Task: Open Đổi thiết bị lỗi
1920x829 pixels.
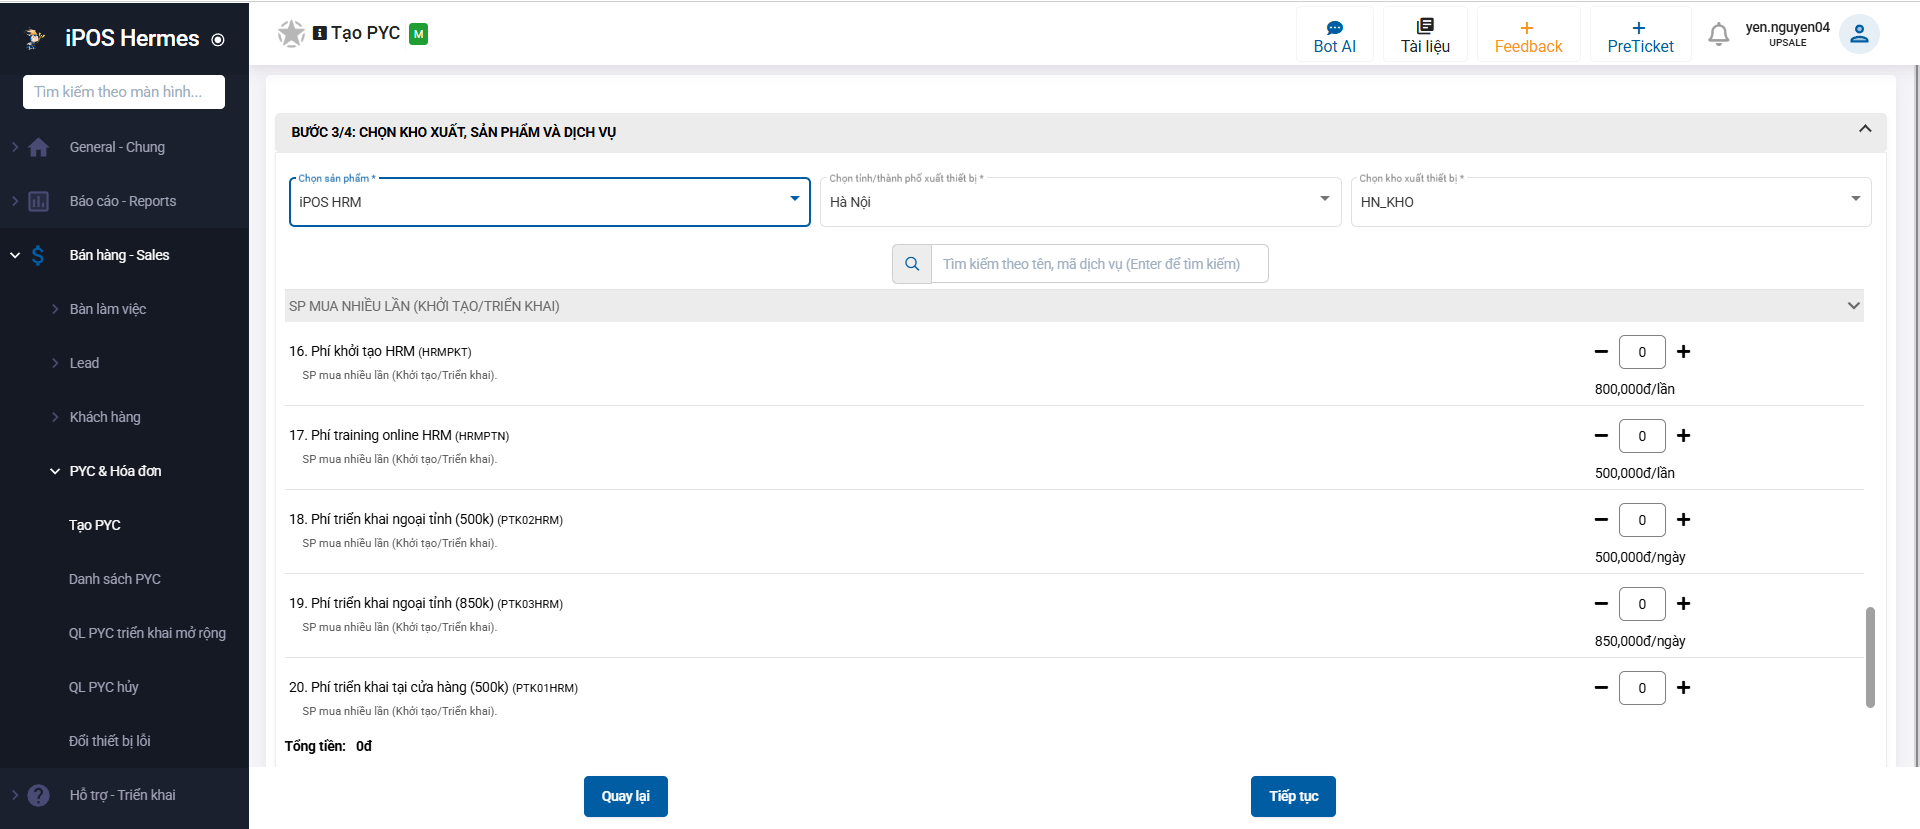Action: tap(110, 741)
